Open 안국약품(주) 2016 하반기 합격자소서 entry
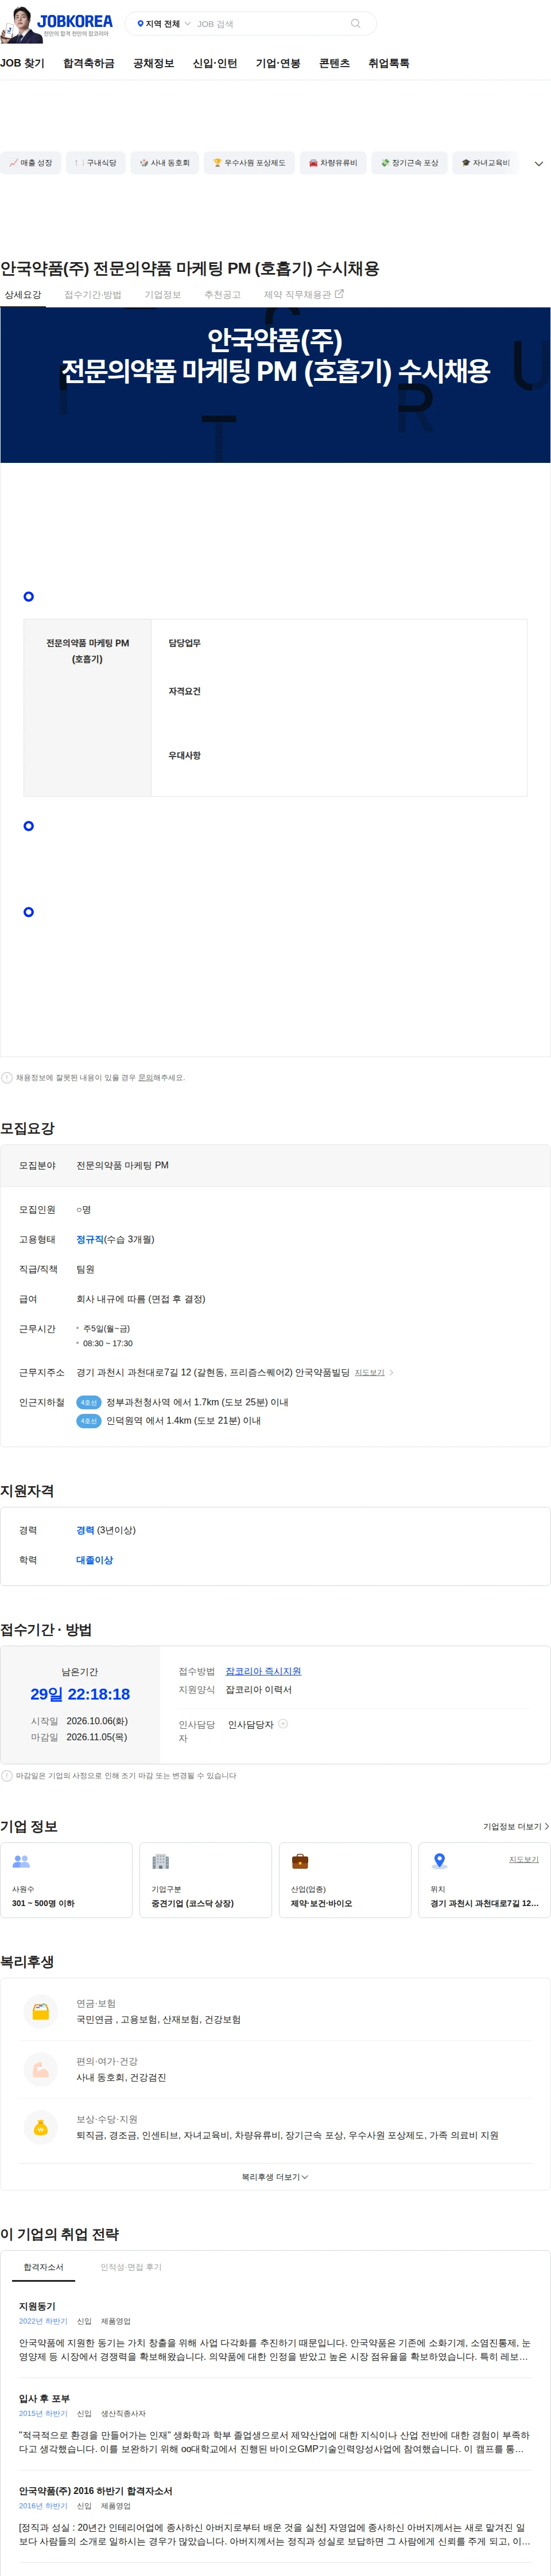 pyautogui.click(x=275, y=2516)
